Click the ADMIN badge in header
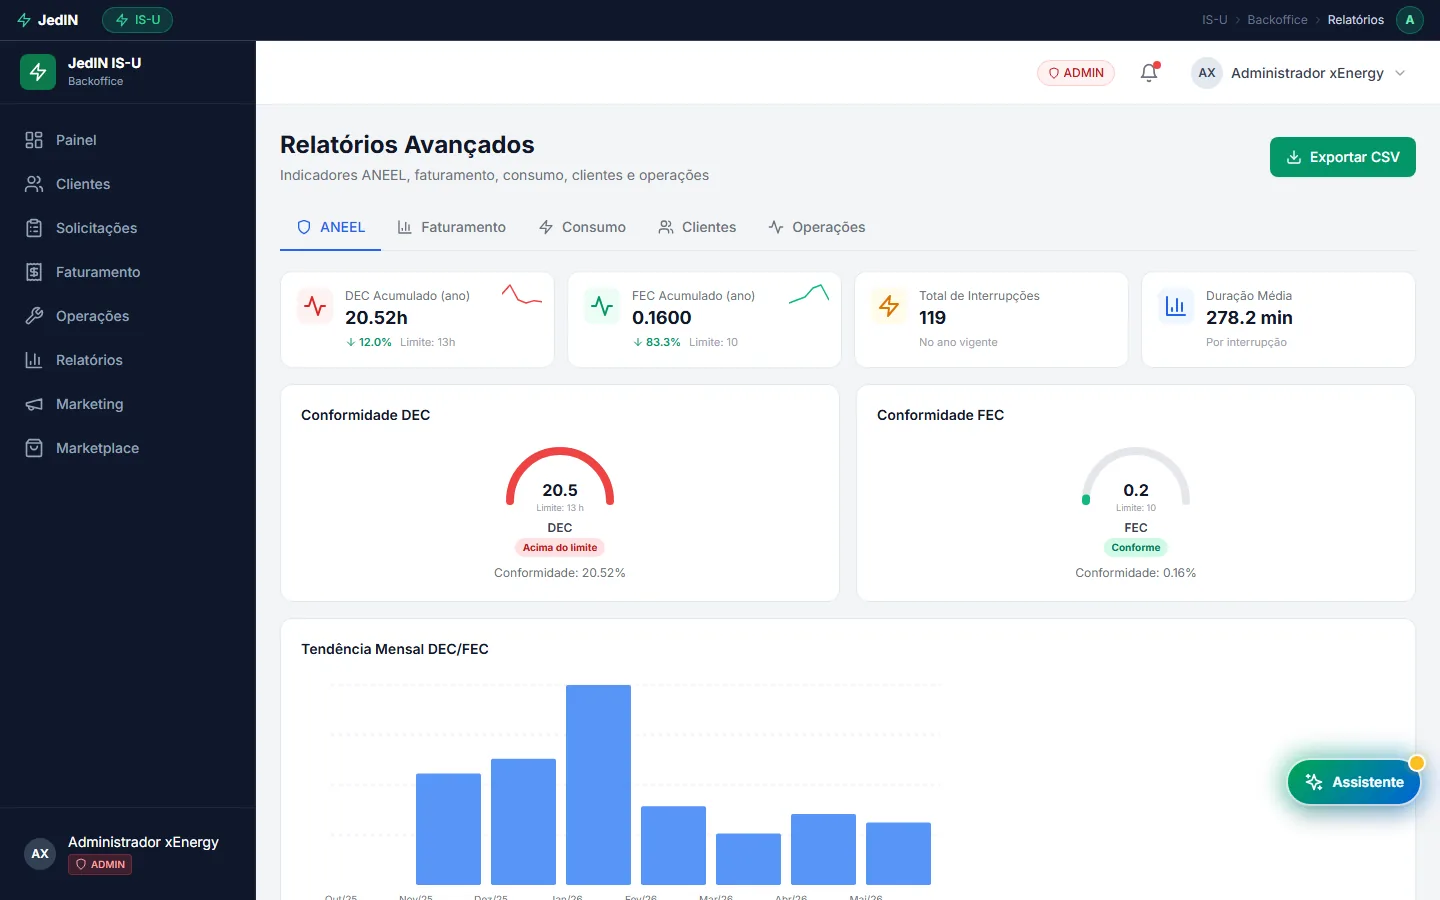The width and height of the screenshot is (1440, 900). point(1076,73)
